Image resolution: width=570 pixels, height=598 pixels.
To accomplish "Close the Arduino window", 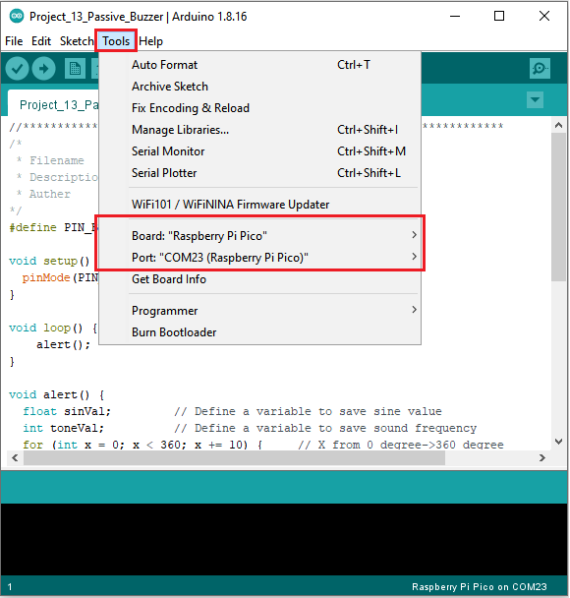I will (544, 16).
